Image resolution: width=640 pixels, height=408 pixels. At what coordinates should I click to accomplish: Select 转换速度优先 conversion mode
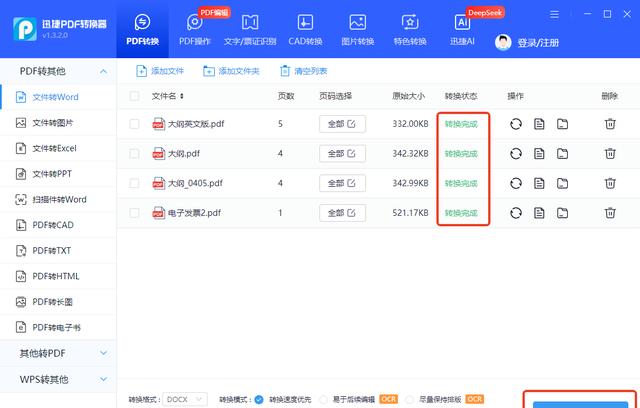click(259, 399)
